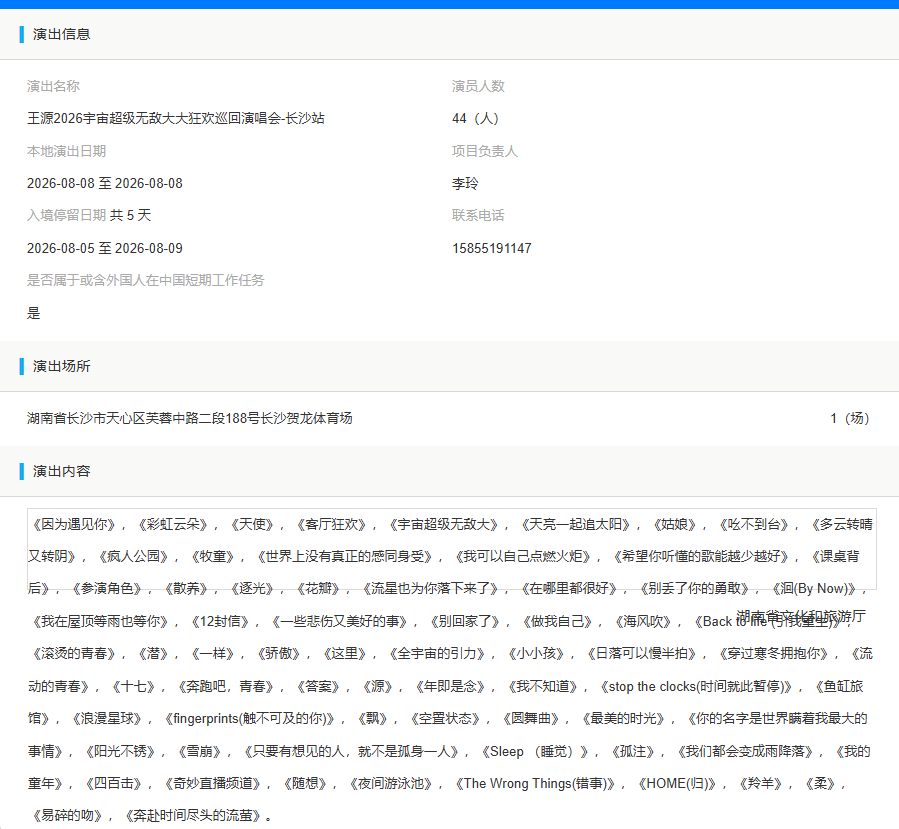Select the song 《夜间游泳池》
The image size is (899, 829).
coord(391,784)
